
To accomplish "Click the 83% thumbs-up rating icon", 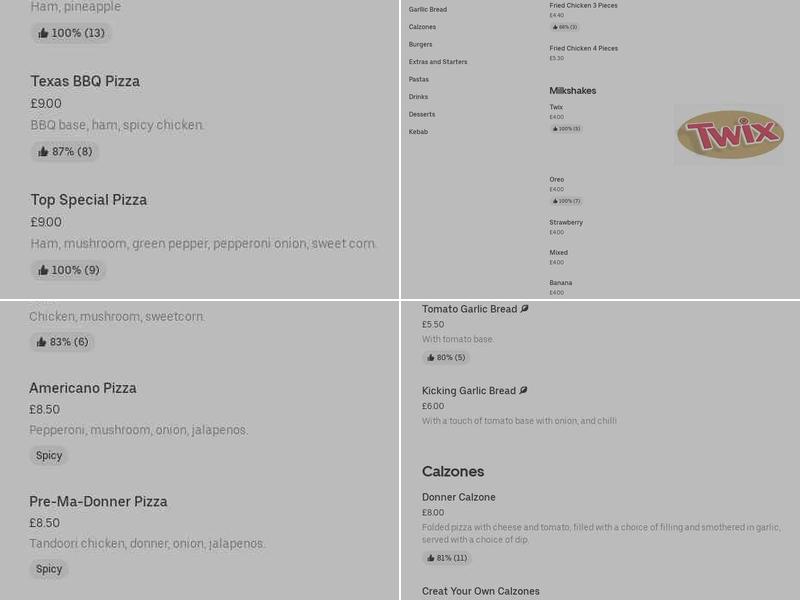I will tap(60, 342).
